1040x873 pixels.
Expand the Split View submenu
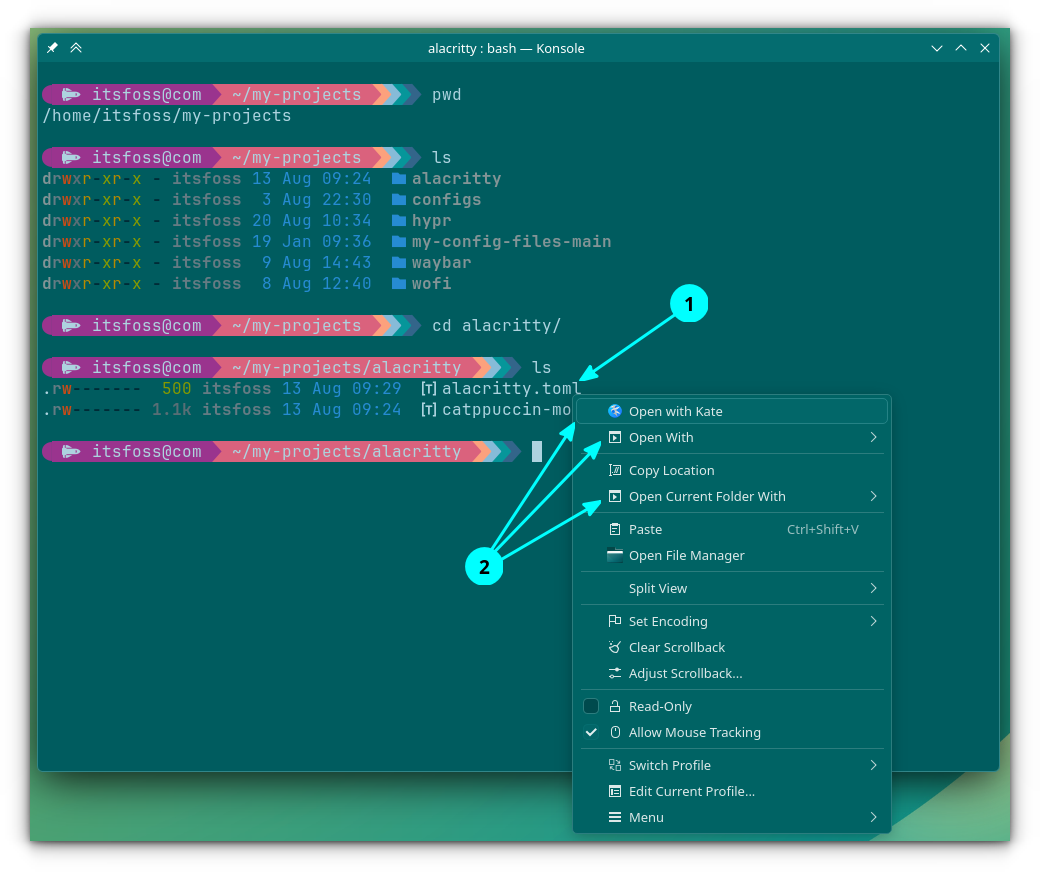[873, 588]
